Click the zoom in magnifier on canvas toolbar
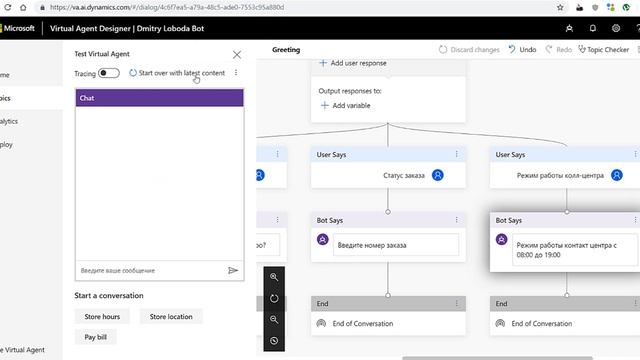 pyautogui.click(x=274, y=277)
